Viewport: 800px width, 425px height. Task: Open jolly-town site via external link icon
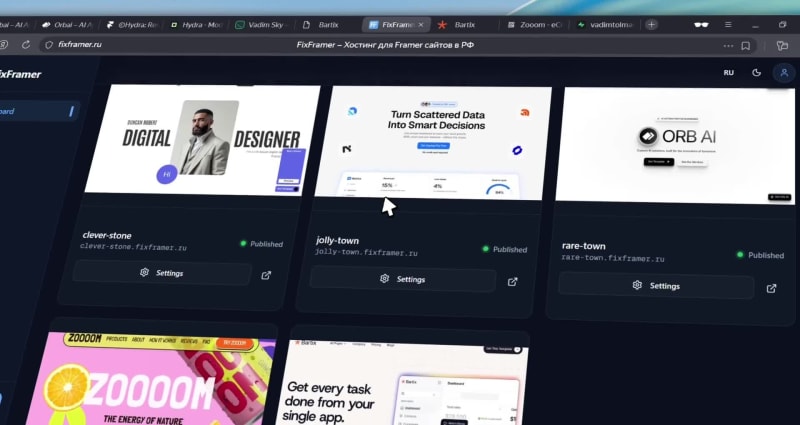click(x=512, y=282)
